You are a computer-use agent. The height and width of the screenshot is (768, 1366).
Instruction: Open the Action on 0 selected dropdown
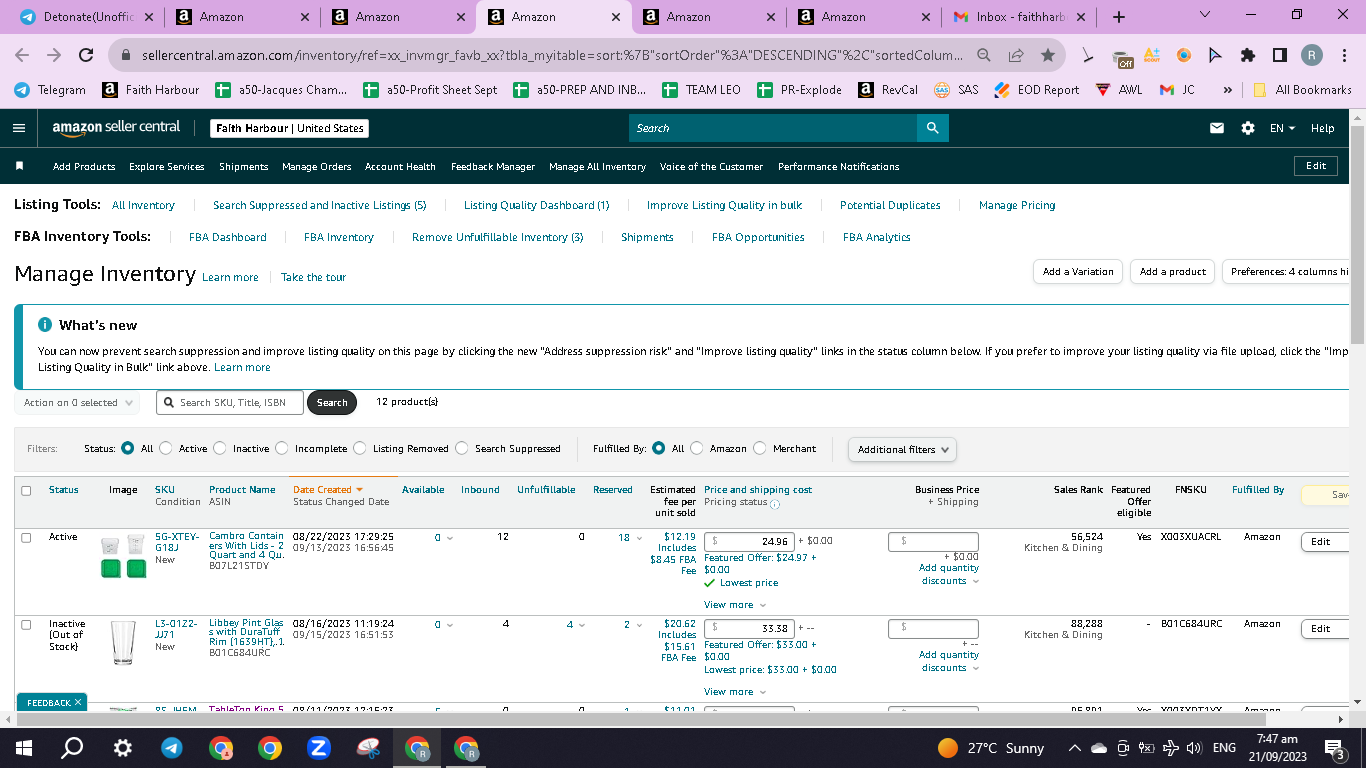[x=79, y=403]
